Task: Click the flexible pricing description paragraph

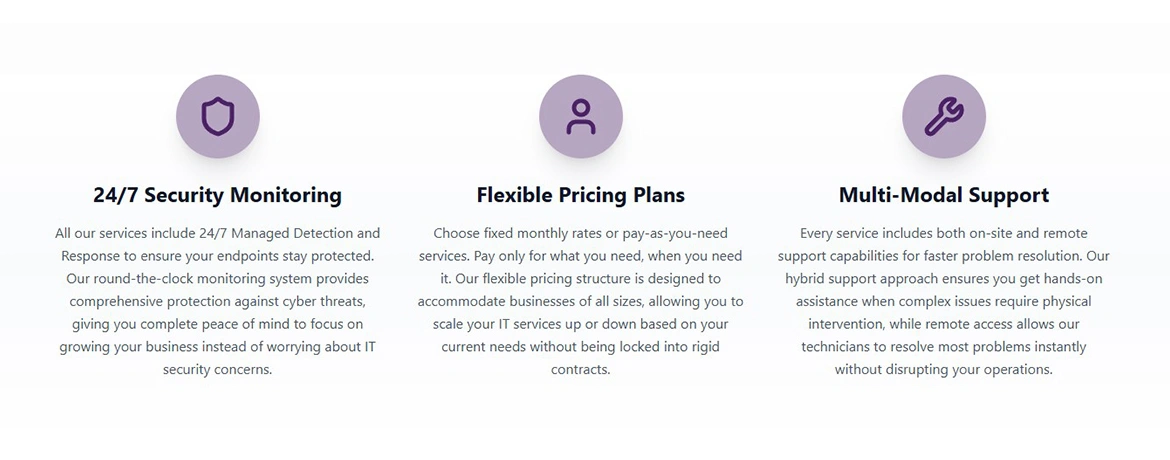Action: pos(580,301)
